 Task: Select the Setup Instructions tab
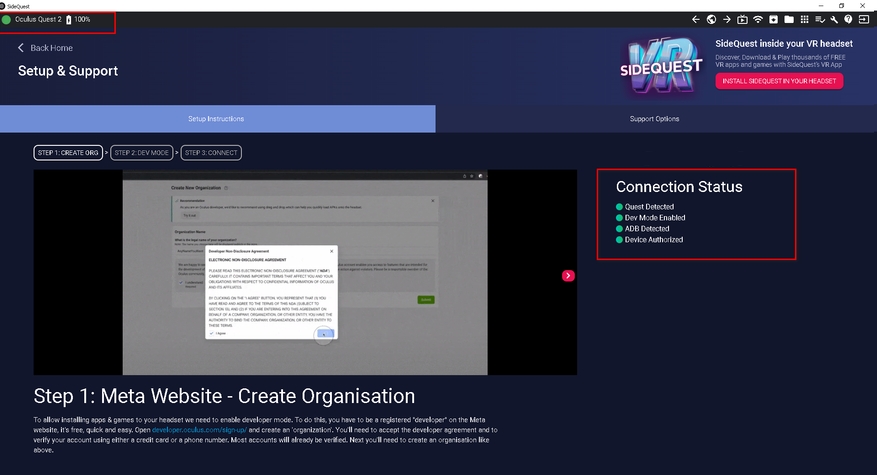pos(216,119)
